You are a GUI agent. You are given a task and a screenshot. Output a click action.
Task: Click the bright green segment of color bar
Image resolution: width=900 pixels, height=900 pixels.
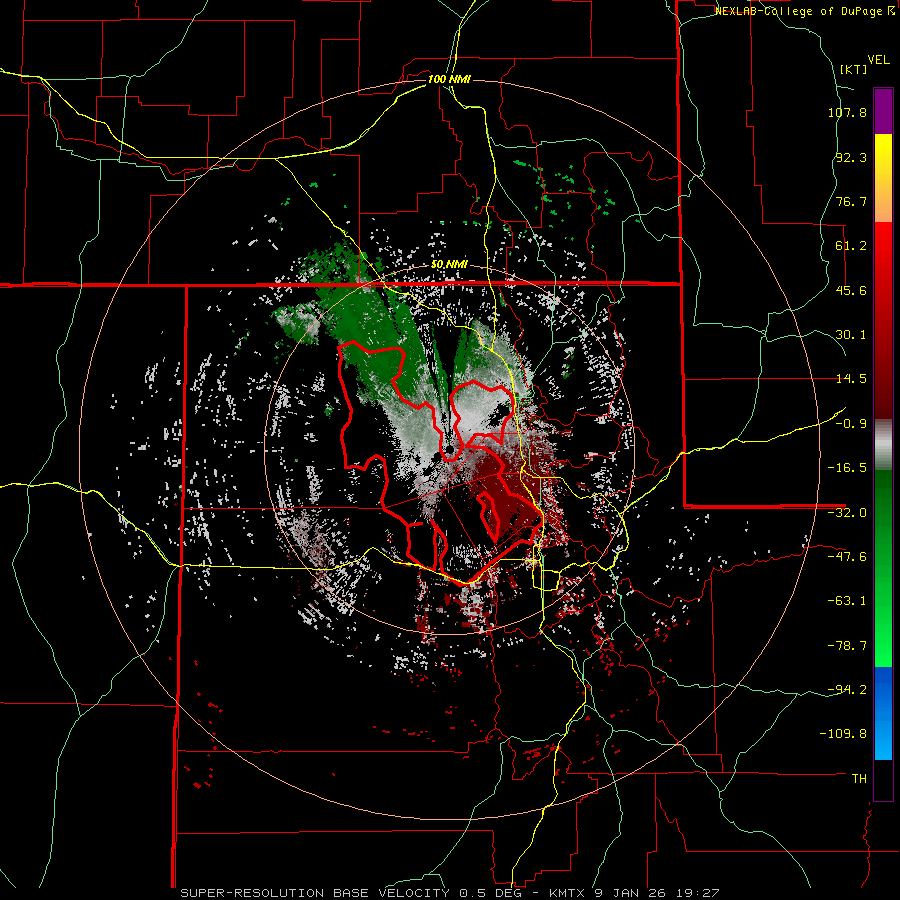pos(883,568)
